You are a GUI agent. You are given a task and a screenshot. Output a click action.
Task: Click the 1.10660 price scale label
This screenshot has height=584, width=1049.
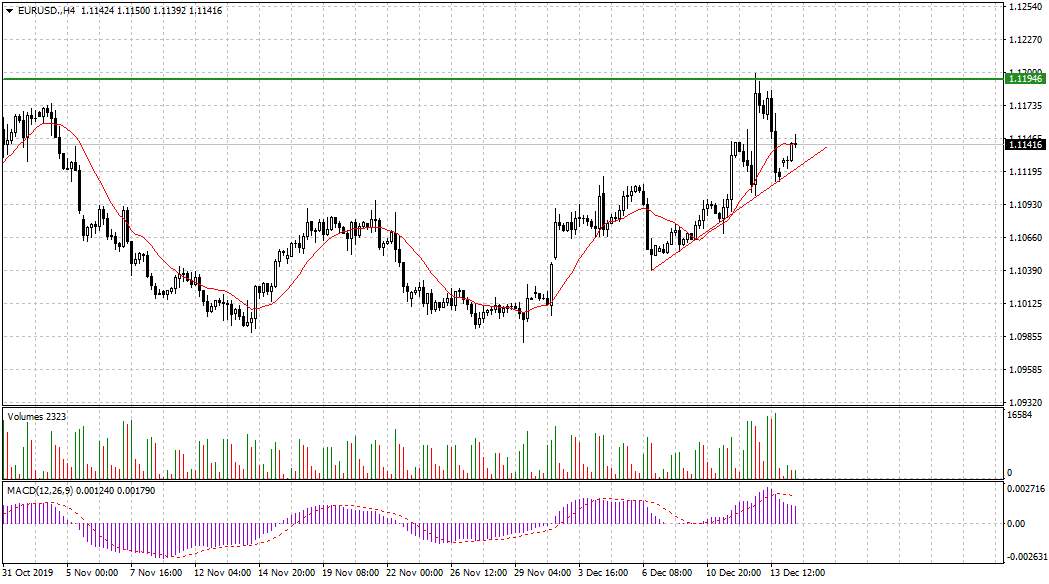tap(1025, 238)
